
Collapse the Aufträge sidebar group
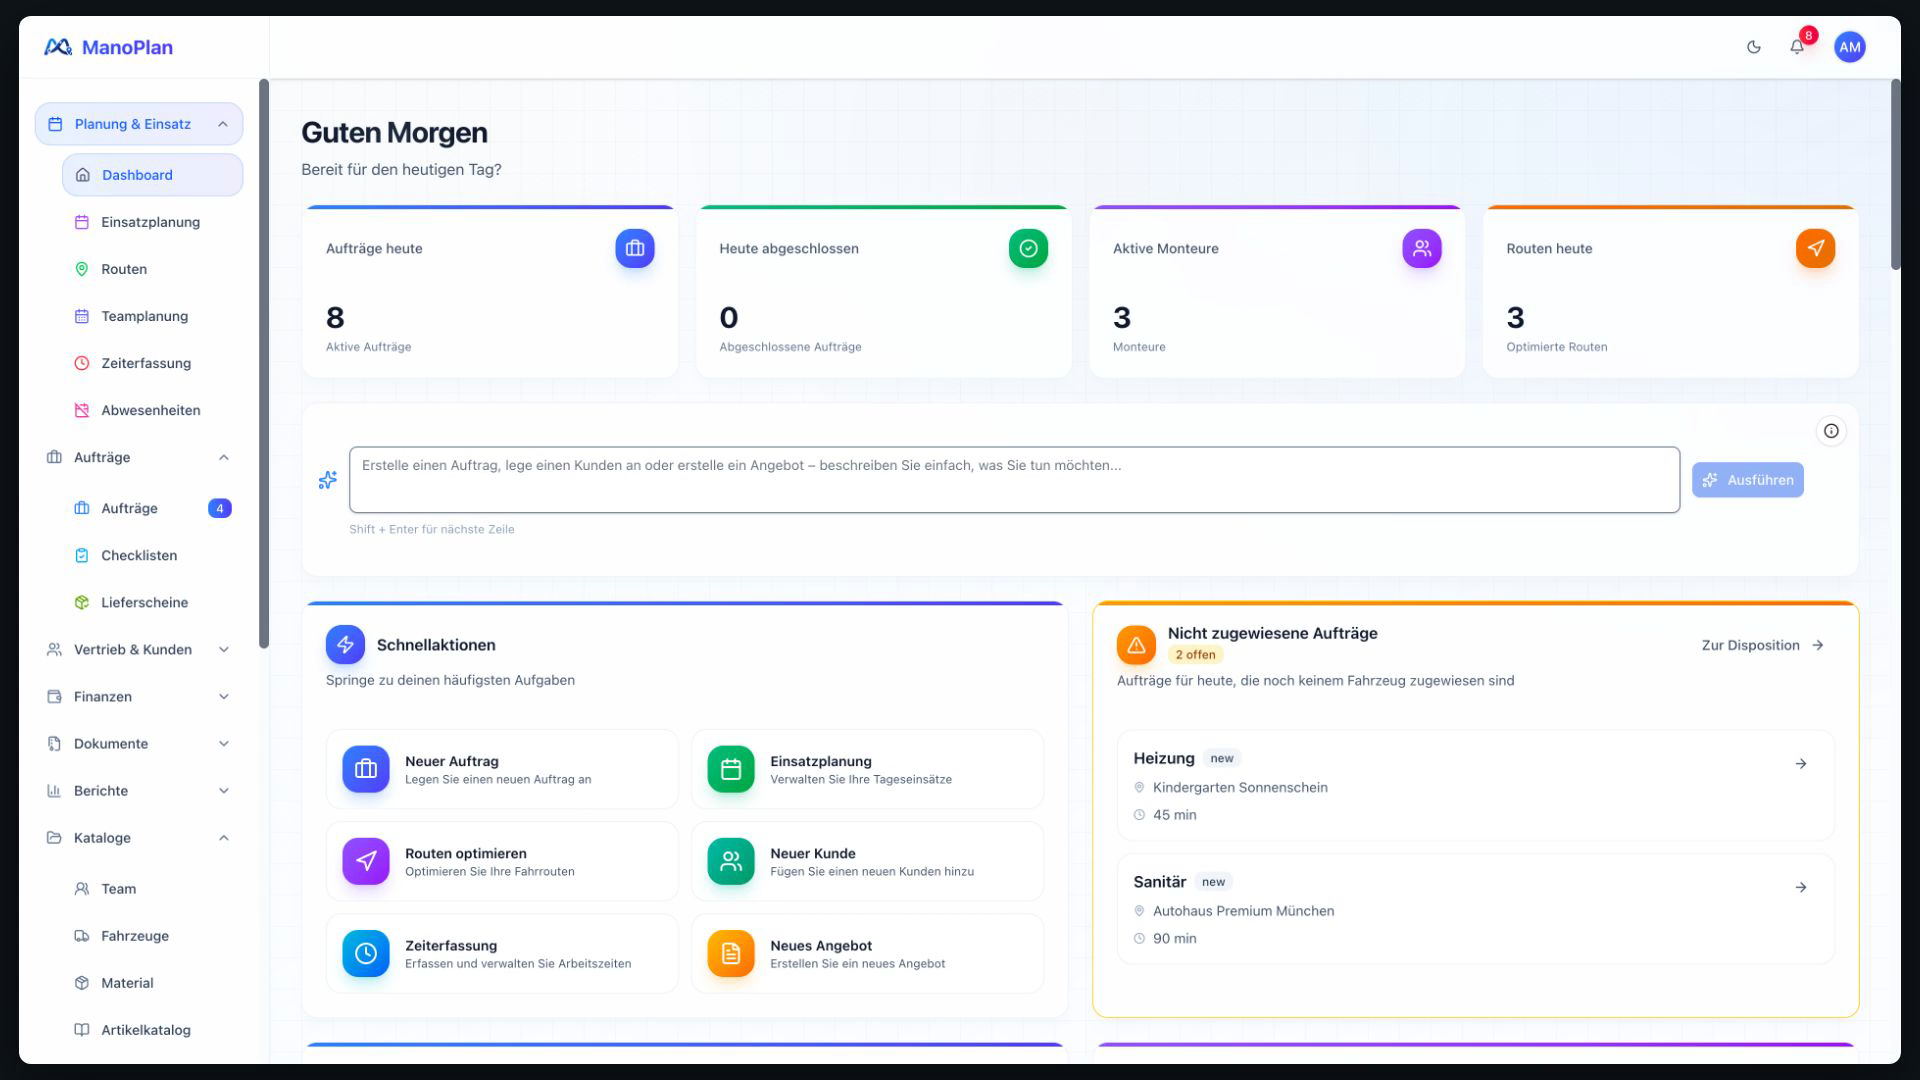pos(139,457)
